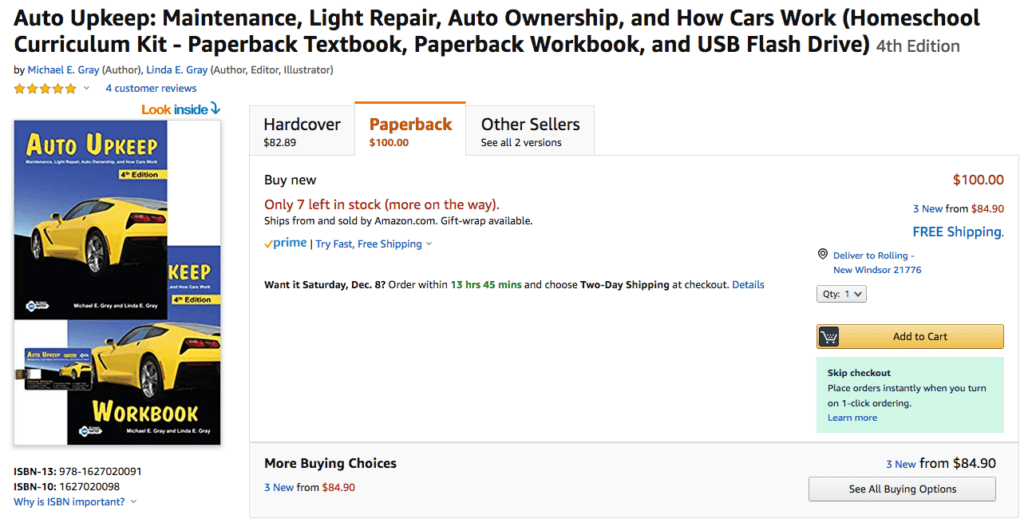This screenshot has width=1024, height=519.
Task: Click the five-star rating icon
Action: click(45, 89)
